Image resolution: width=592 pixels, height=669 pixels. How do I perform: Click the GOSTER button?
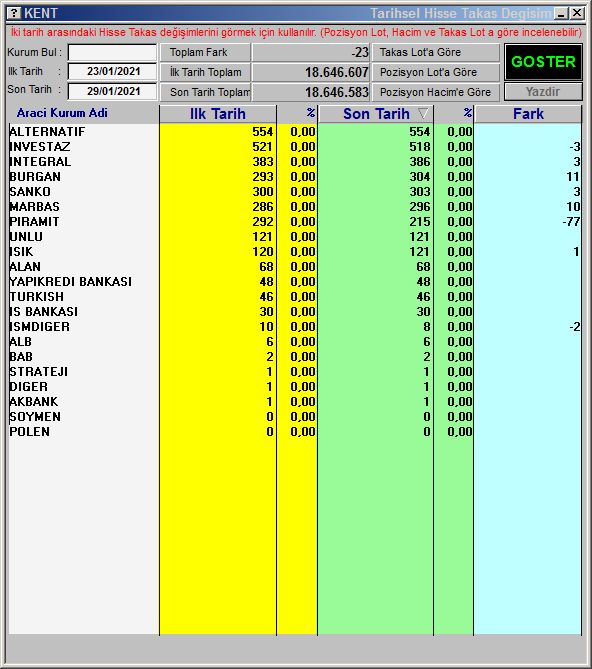pyautogui.click(x=543, y=62)
